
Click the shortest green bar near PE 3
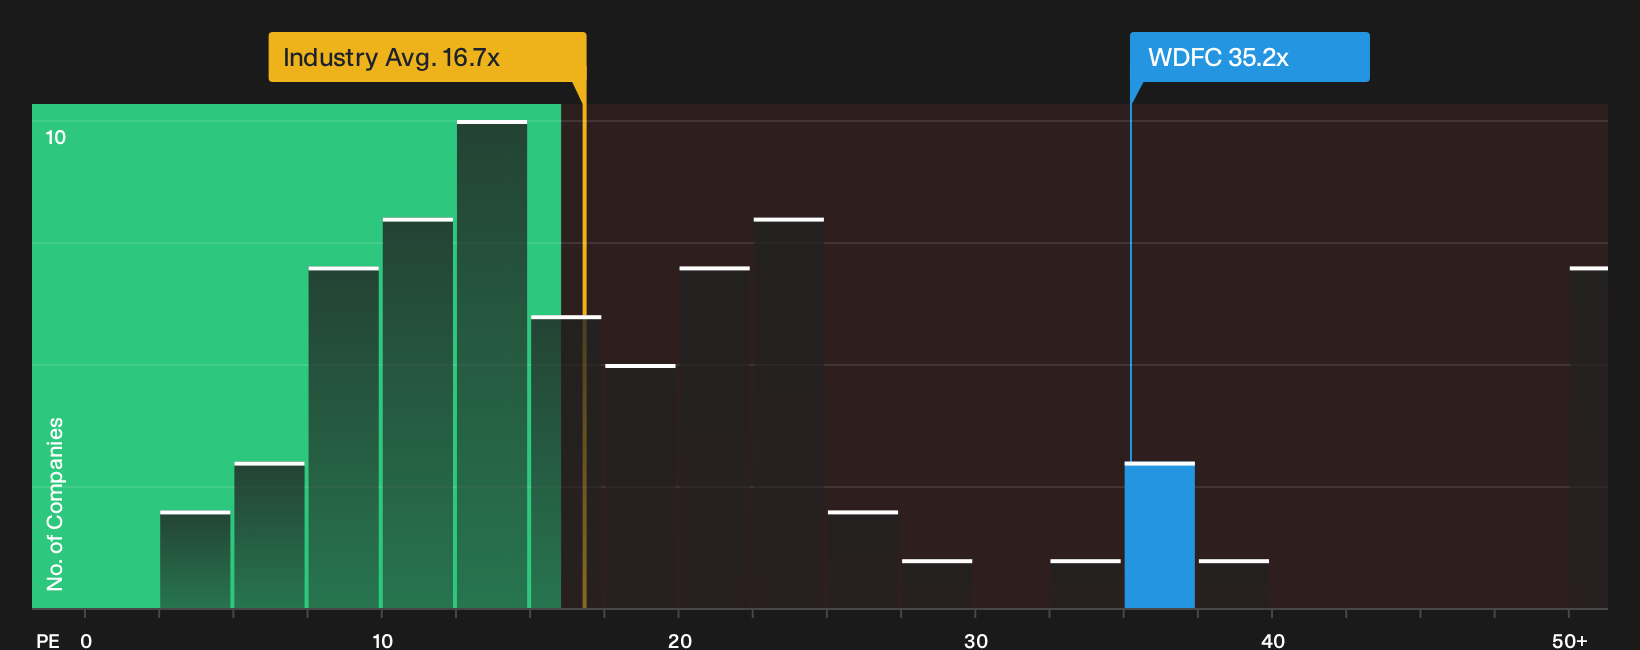pos(195,559)
